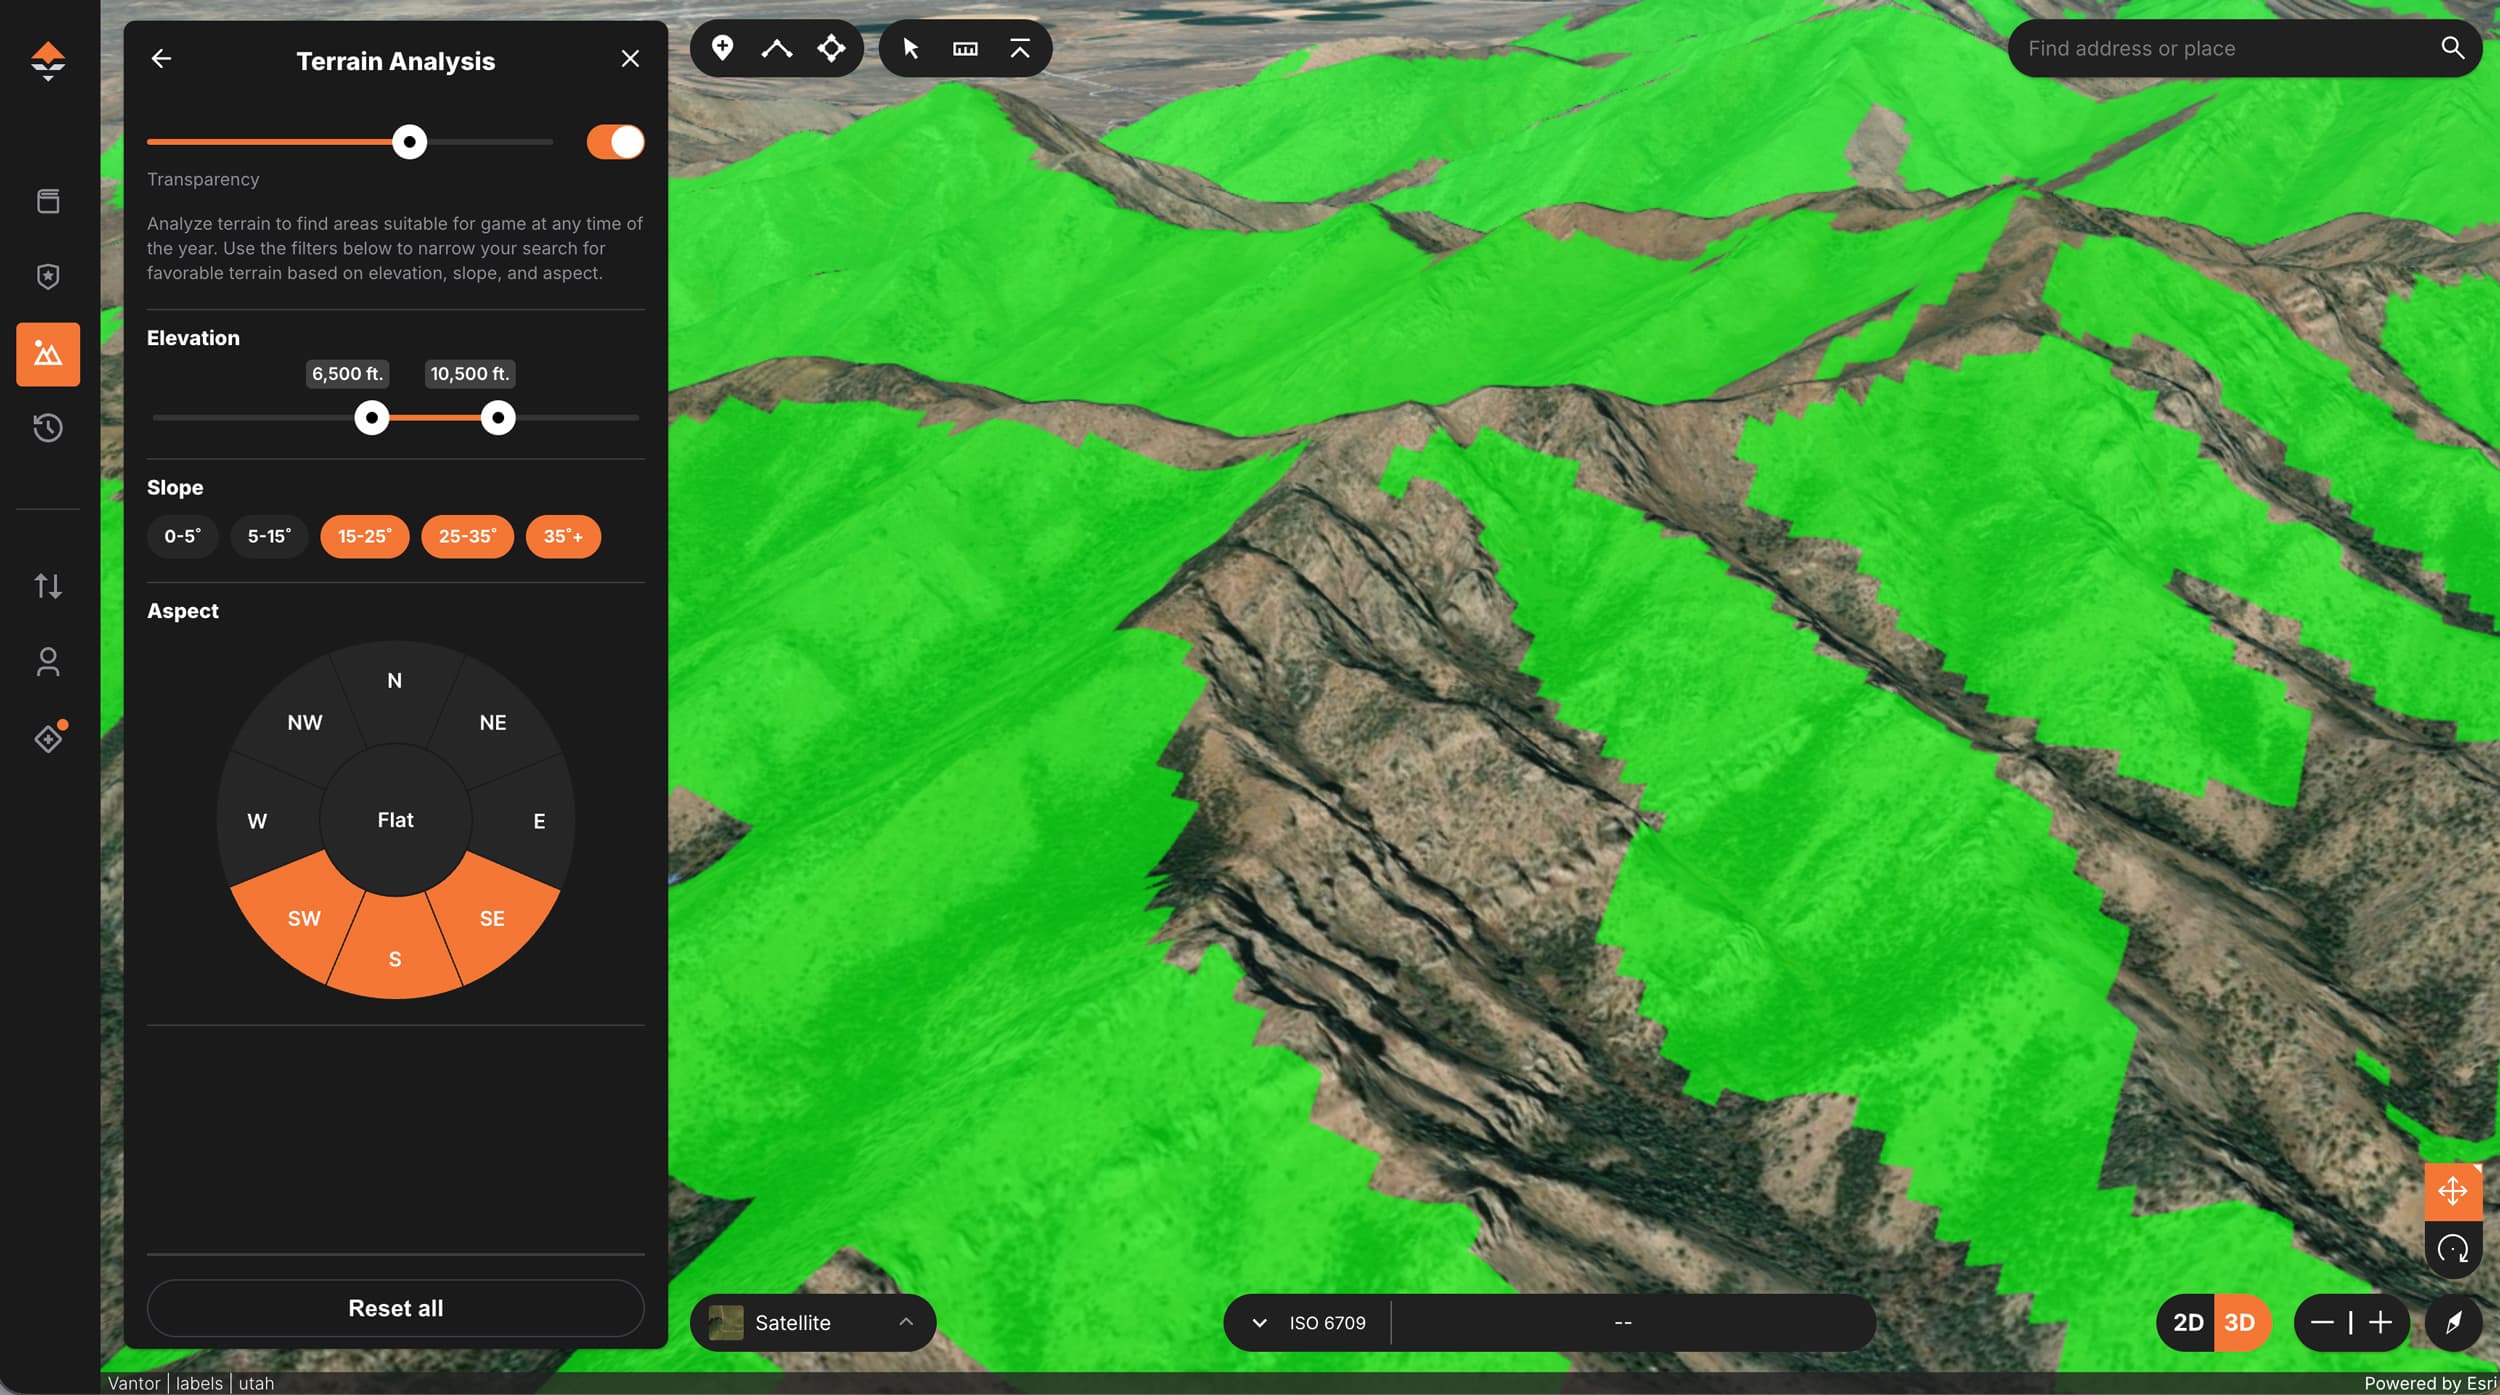Click the search magnifier icon
Viewport: 2500px width, 1395px height.
coord(2452,47)
